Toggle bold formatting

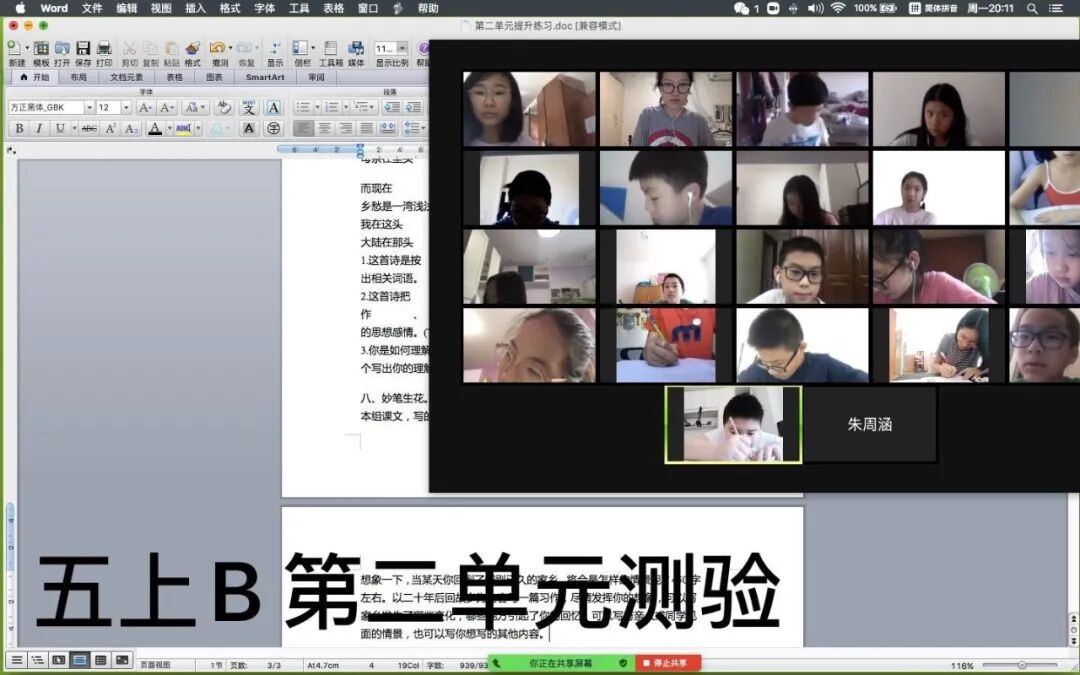[20, 128]
